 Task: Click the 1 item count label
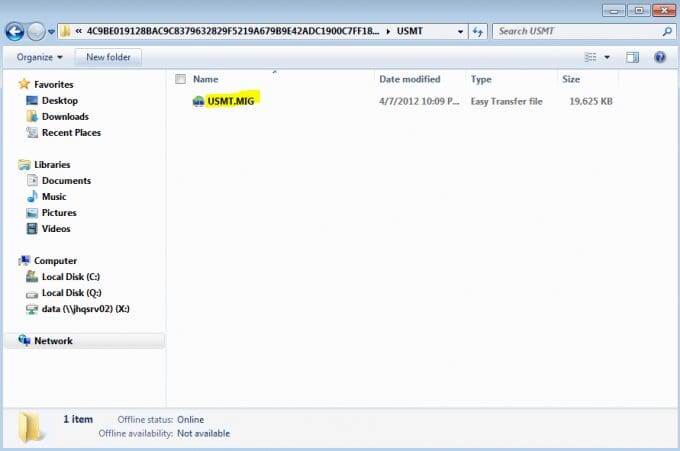click(x=78, y=420)
